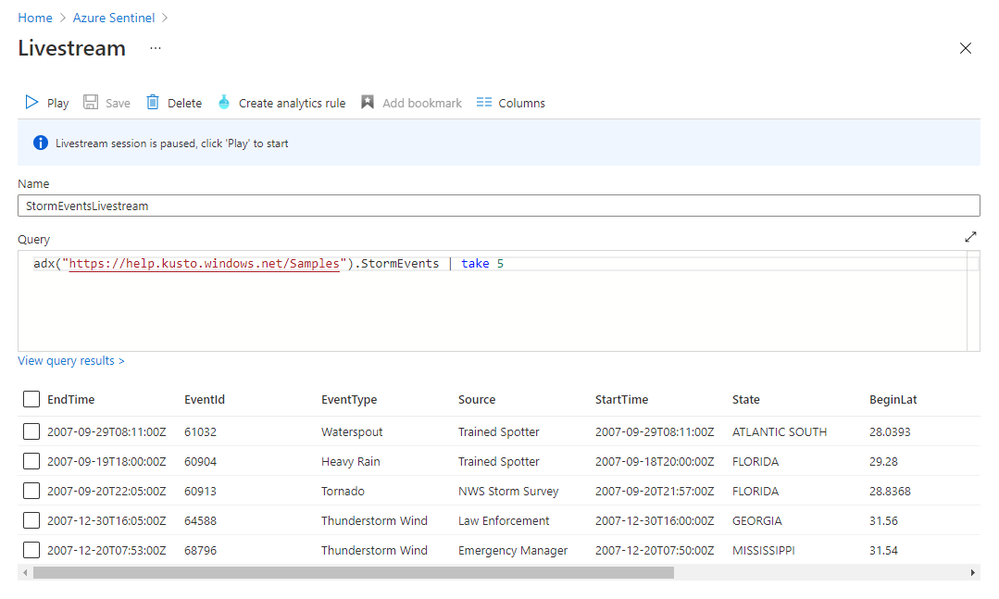This screenshot has width=999, height=599.
Task: Click the Columns icon in toolbar
Action: [484, 103]
